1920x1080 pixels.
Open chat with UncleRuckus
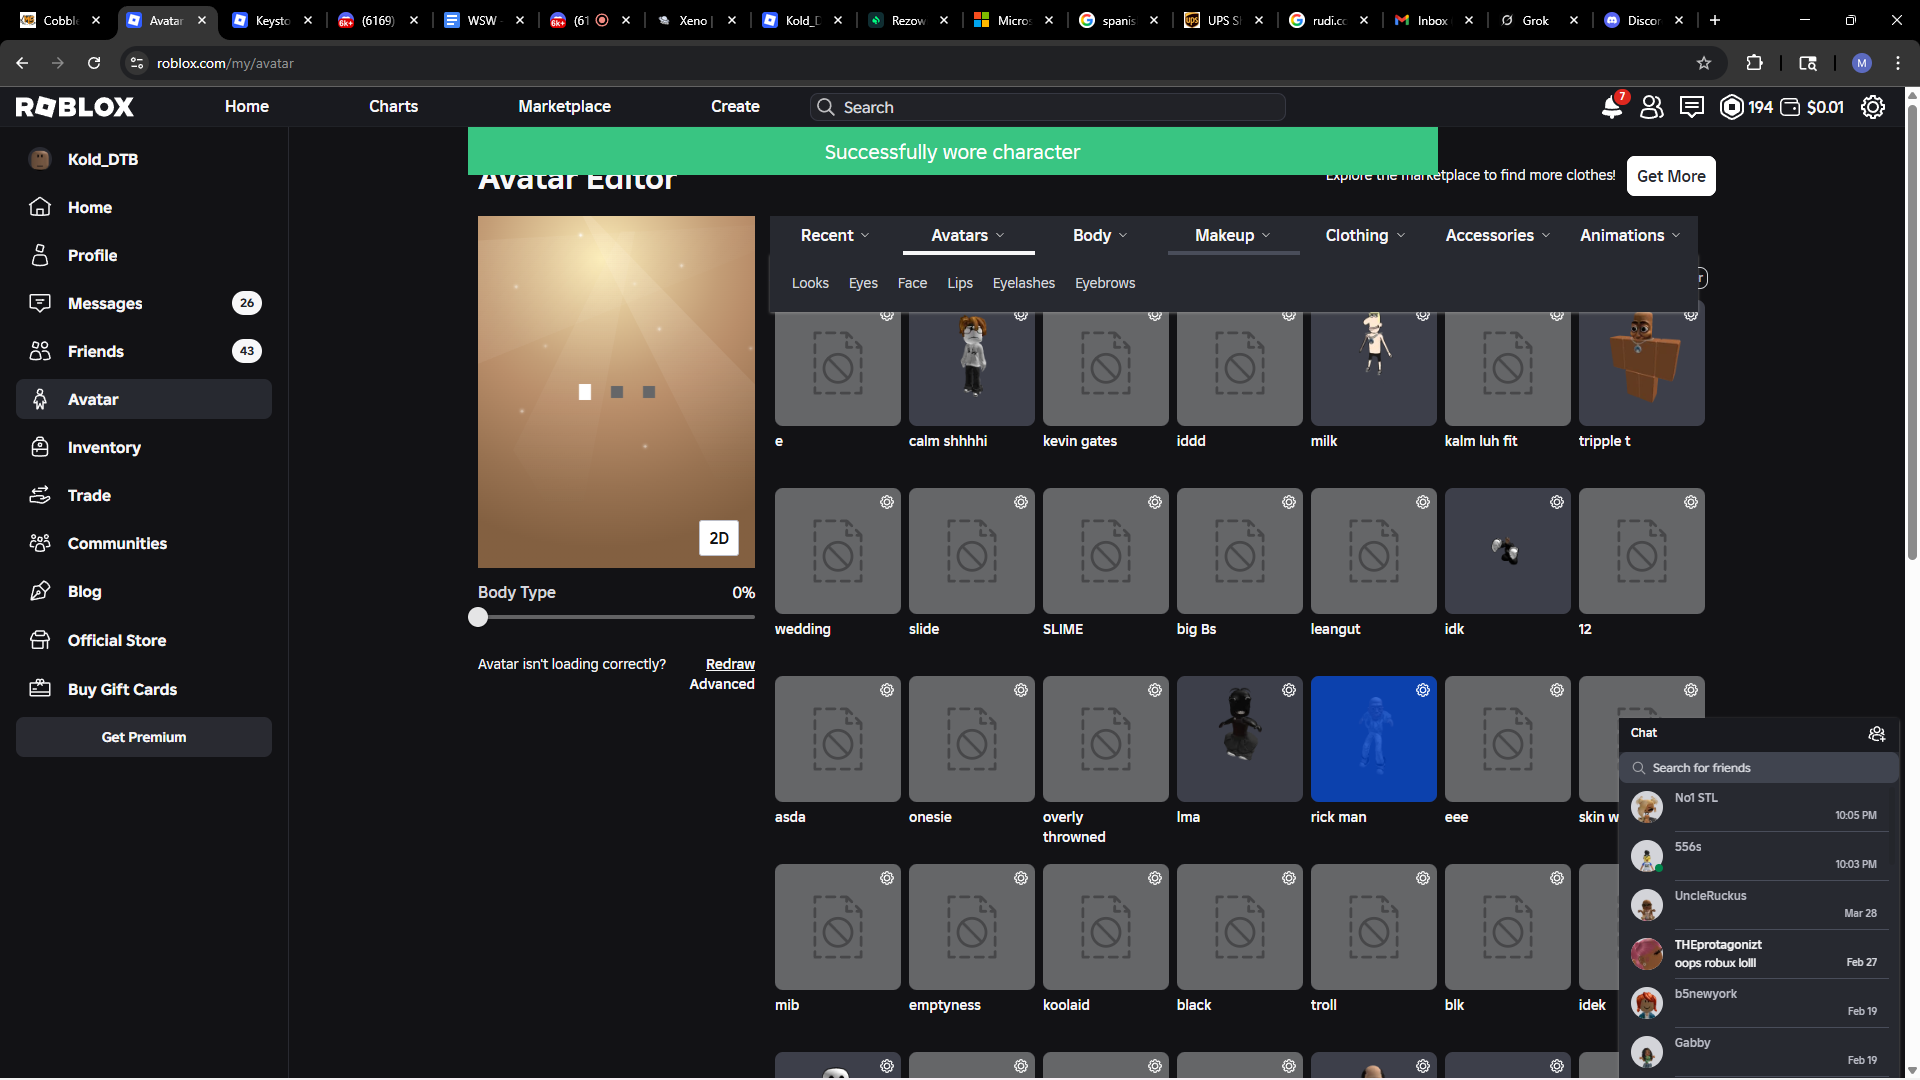point(1758,904)
